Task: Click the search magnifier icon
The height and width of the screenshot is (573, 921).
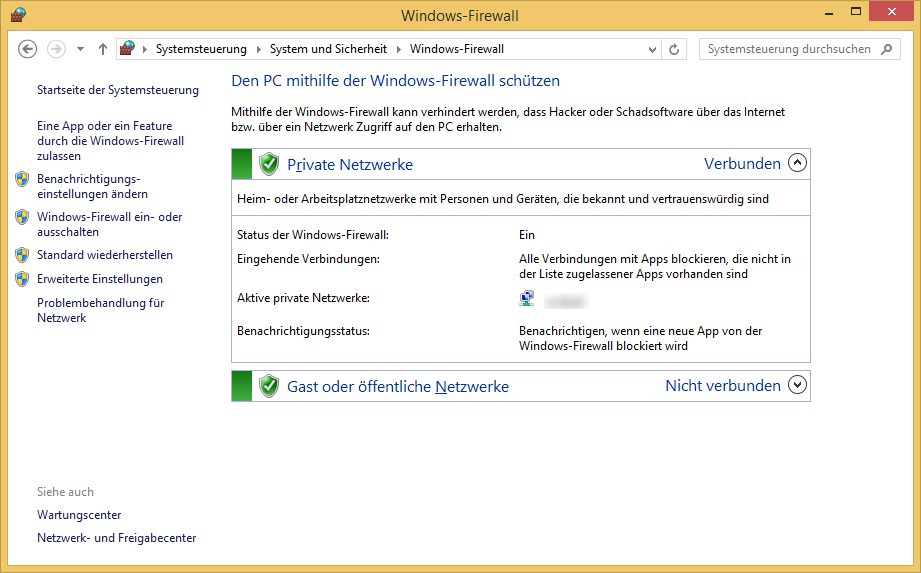Action: (887, 49)
